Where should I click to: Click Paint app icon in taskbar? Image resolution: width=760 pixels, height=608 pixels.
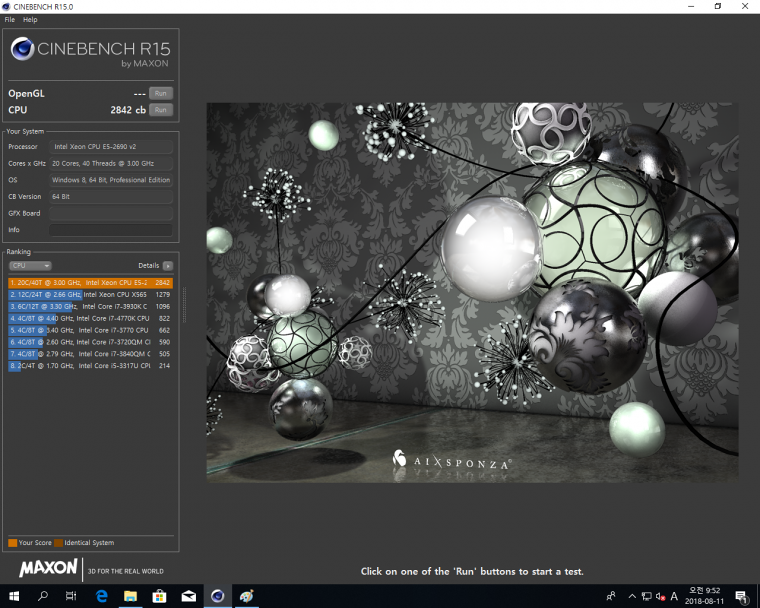pos(247,596)
